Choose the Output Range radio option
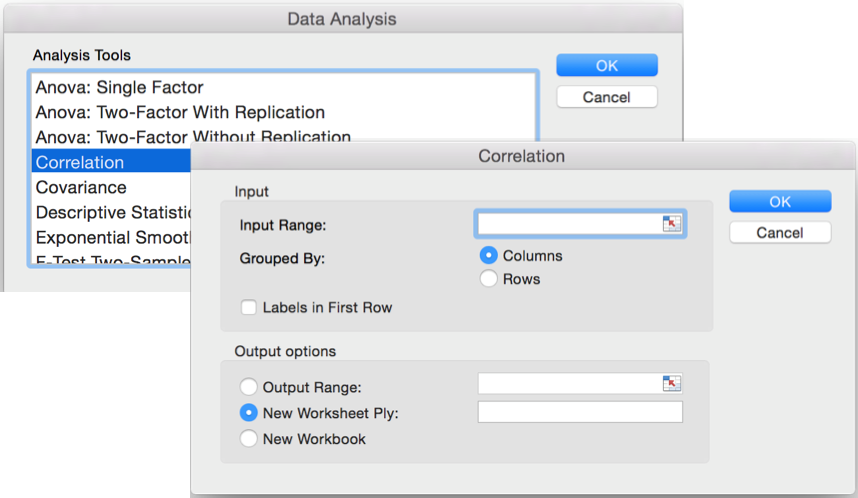Viewport: 858px width, 498px height. tap(248, 387)
